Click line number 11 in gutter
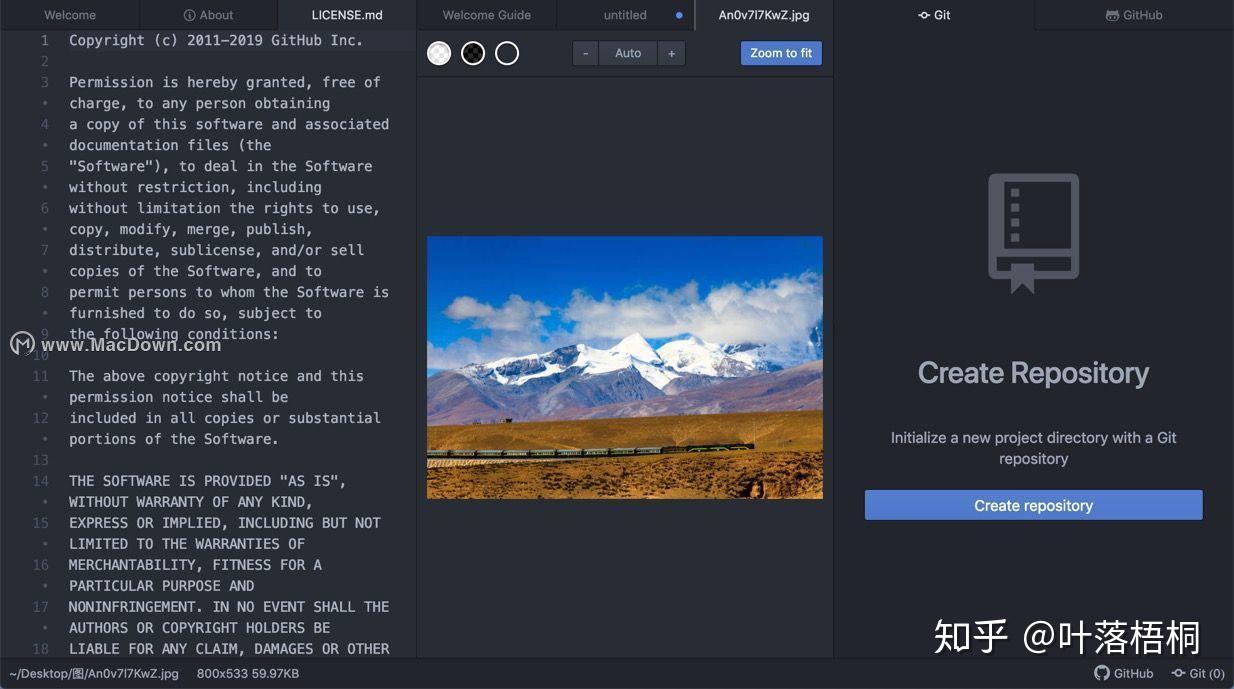Viewport: 1234px width, 689px height. (40, 376)
